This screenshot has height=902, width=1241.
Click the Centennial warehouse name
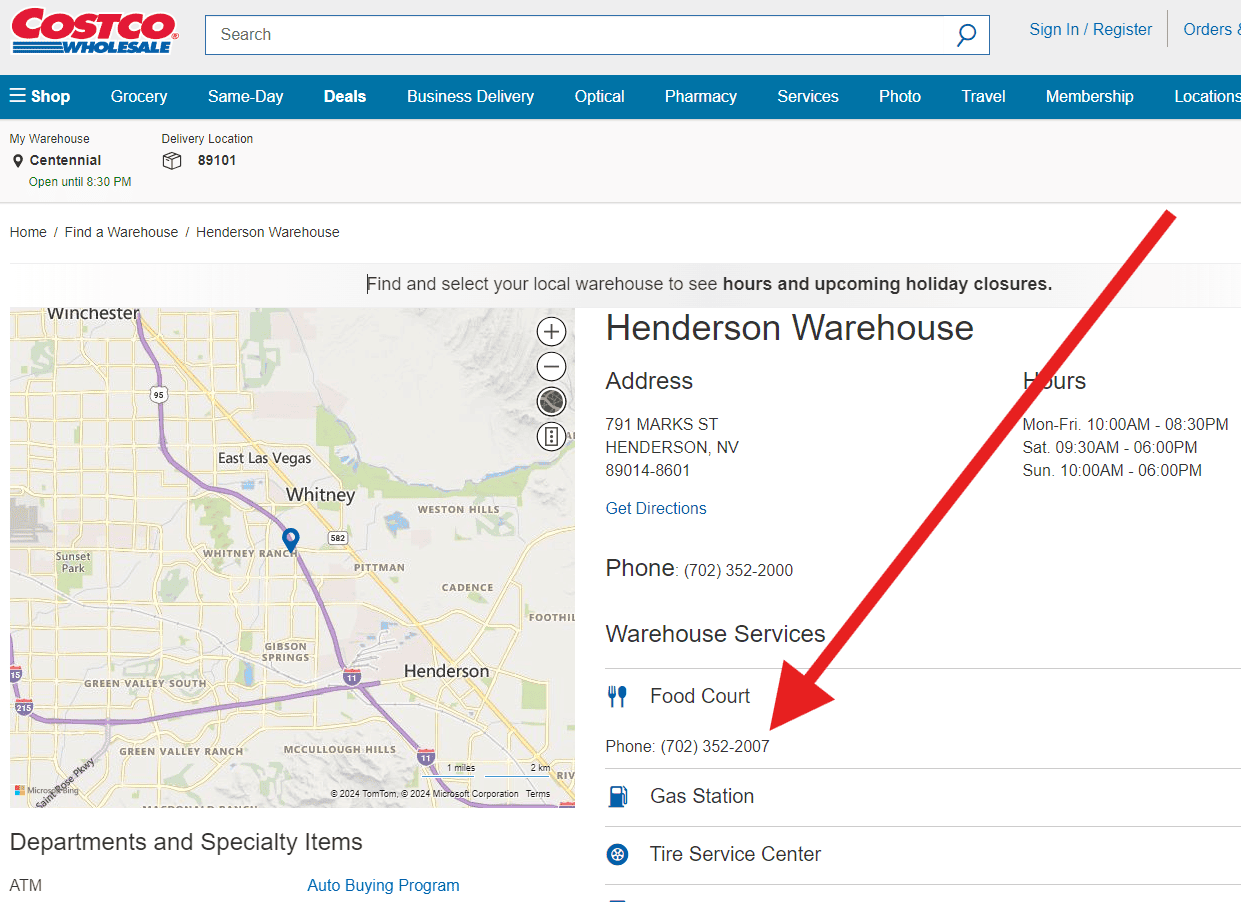[65, 160]
